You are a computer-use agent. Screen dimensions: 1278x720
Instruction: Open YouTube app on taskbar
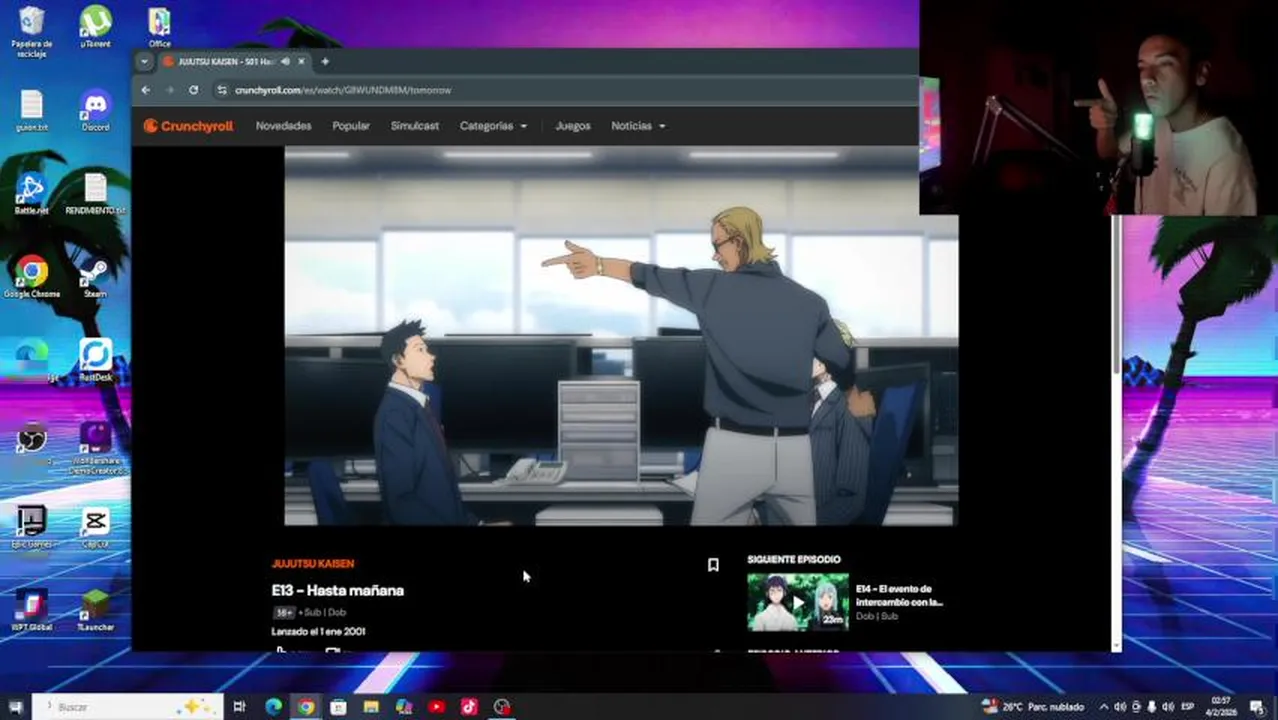tap(436, 707)
